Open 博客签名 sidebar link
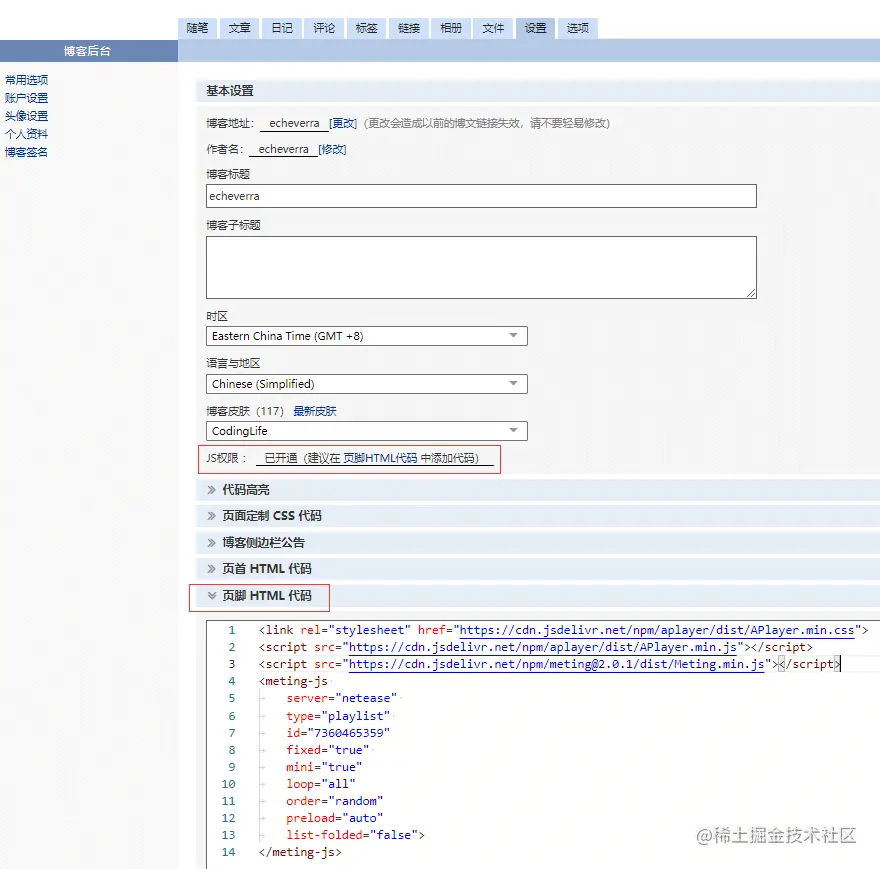The image size is (880, 869). pyautogui.click(x=26, y=152)
